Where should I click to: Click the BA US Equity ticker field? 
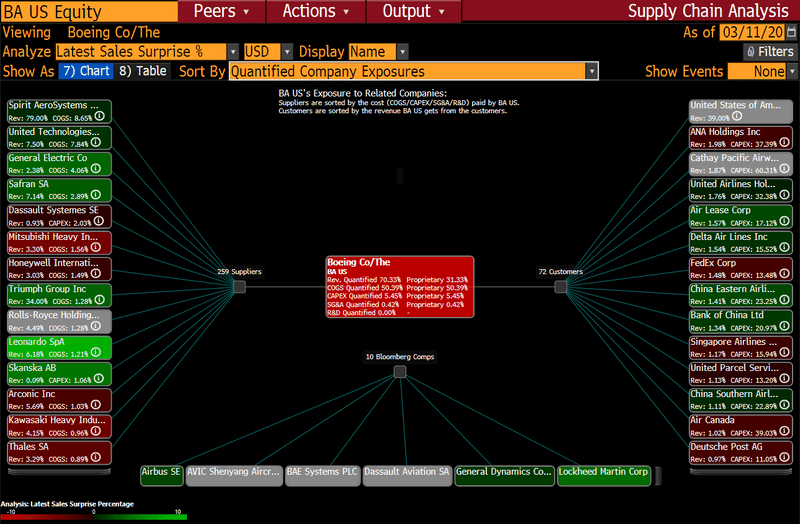point(89,11)
